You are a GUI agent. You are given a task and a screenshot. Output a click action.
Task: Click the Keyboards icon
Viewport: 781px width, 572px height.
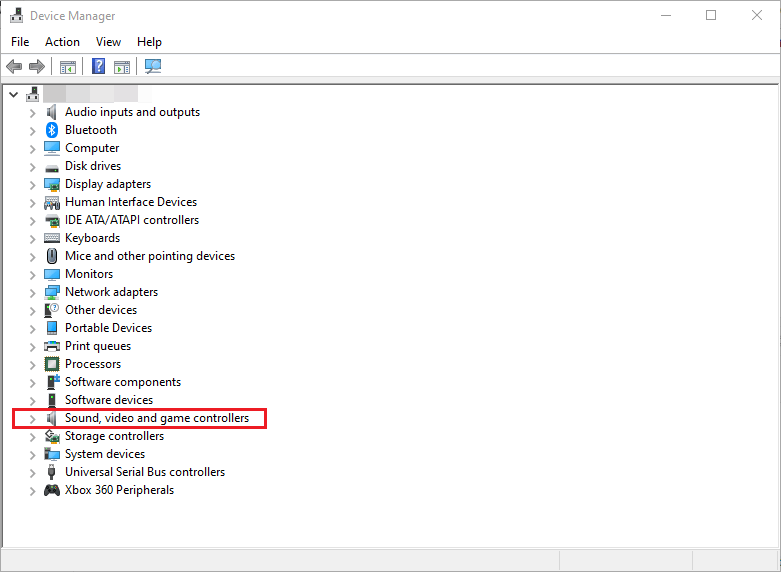click(52, 238)
